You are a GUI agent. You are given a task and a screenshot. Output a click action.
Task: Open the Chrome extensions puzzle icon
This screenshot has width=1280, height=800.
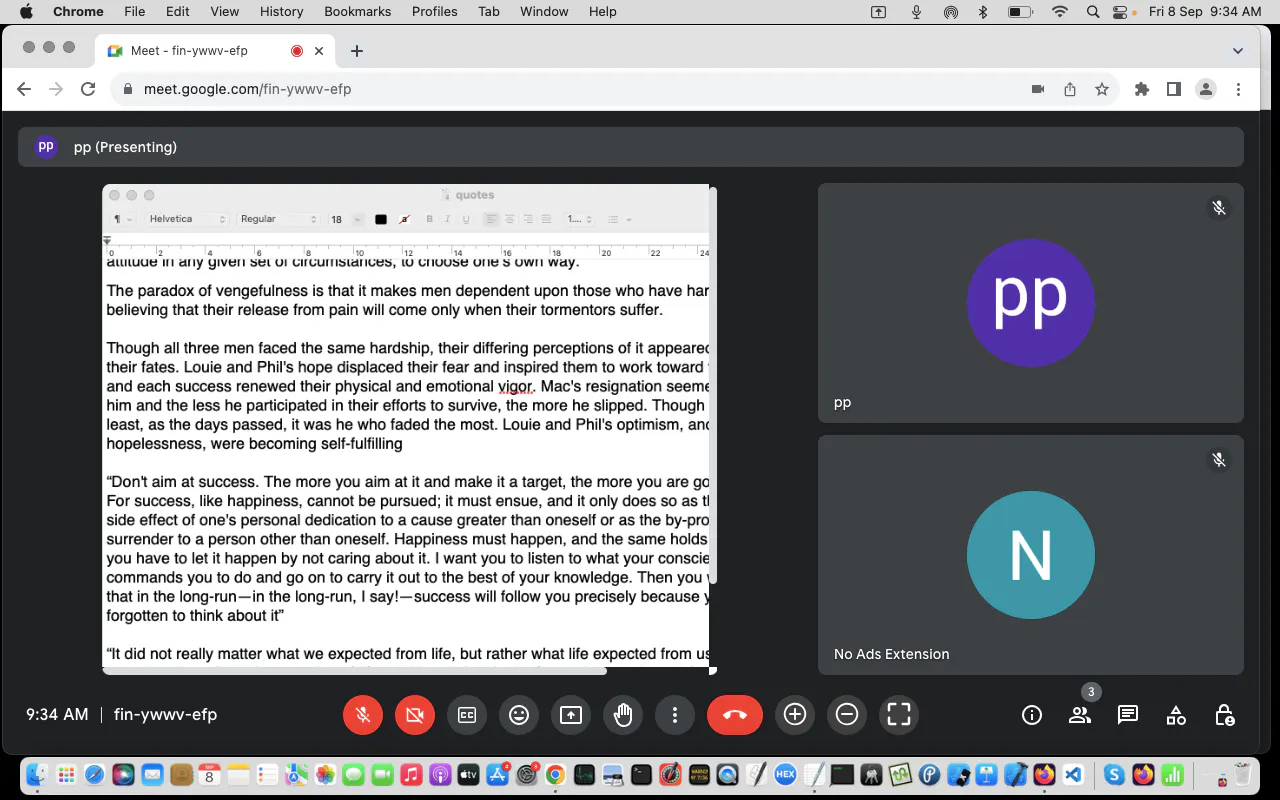tap(1142, 89)
